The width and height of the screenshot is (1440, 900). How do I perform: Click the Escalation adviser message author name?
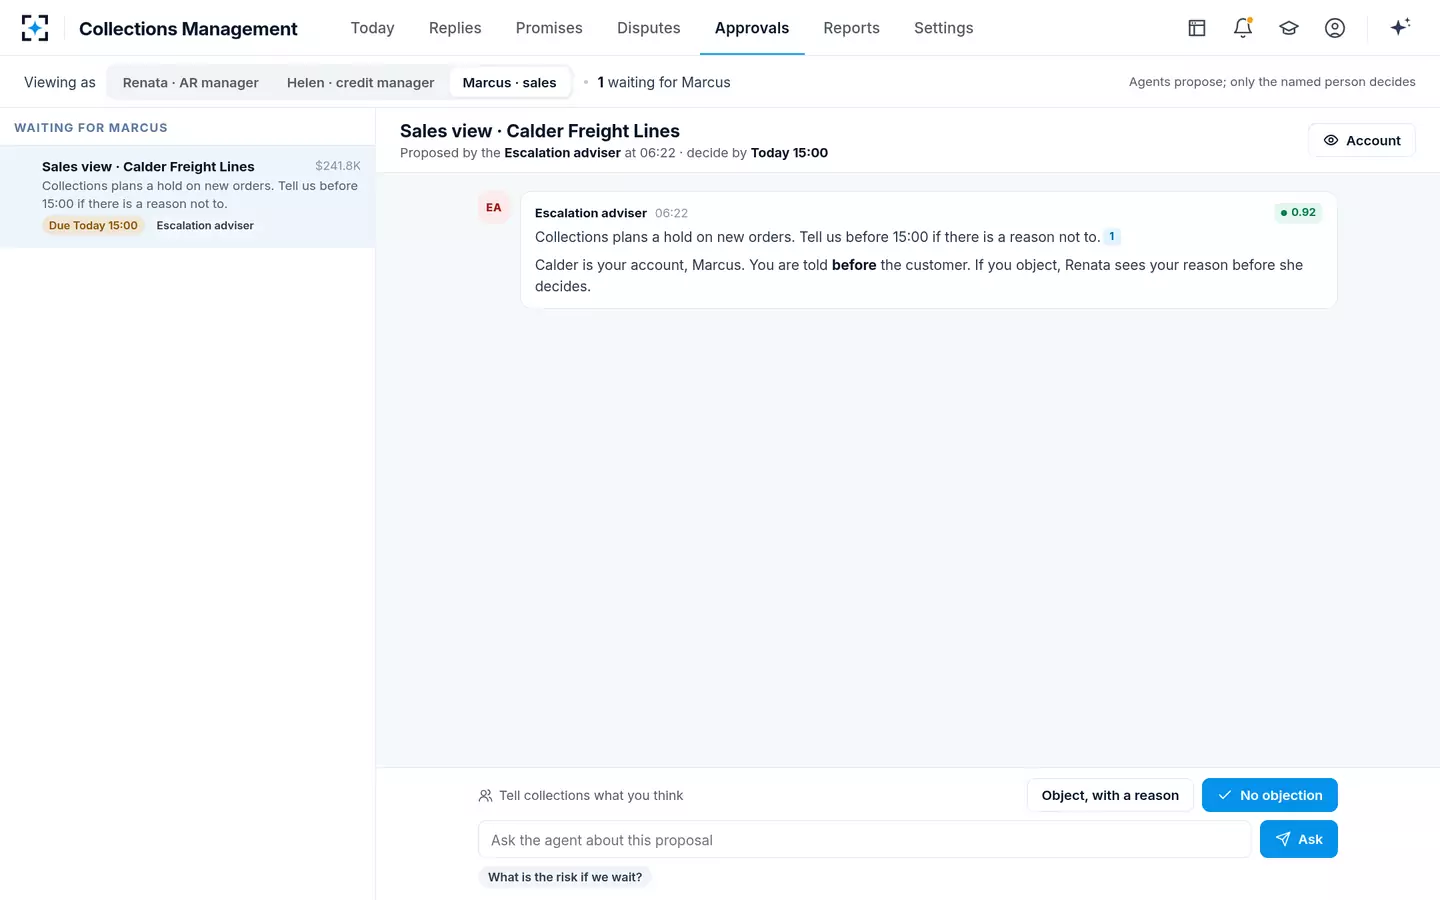tap(591, 213)
